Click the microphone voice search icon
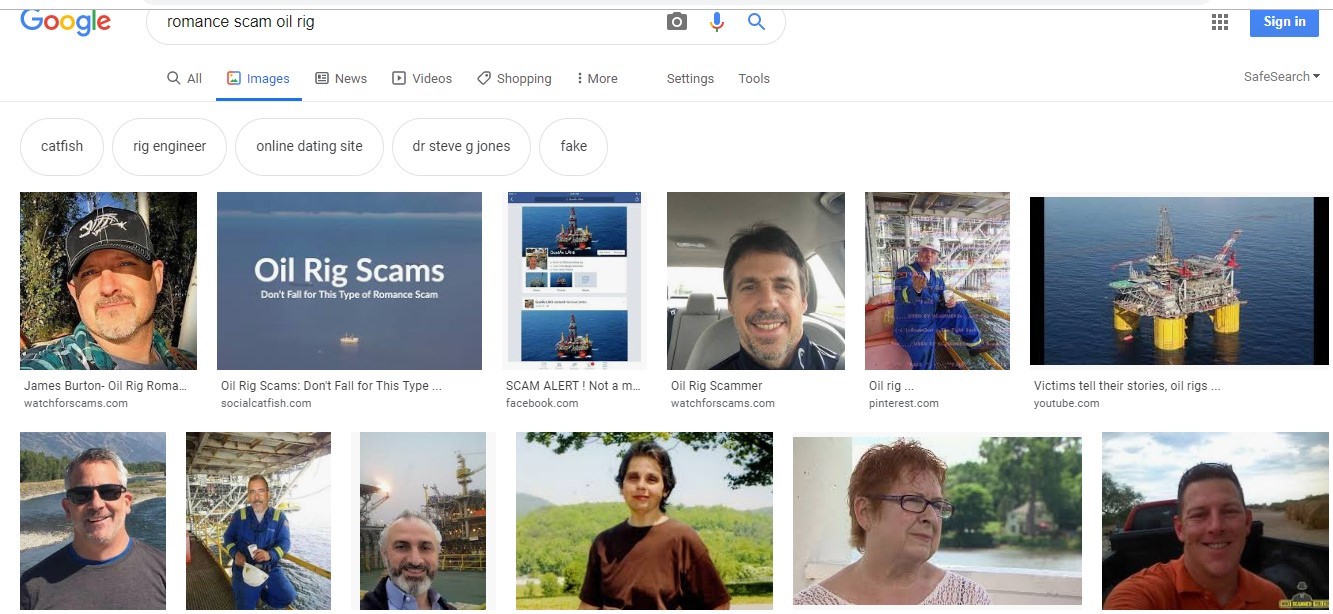The height and width of the screenshot is (614, 1333). (716, 21)
